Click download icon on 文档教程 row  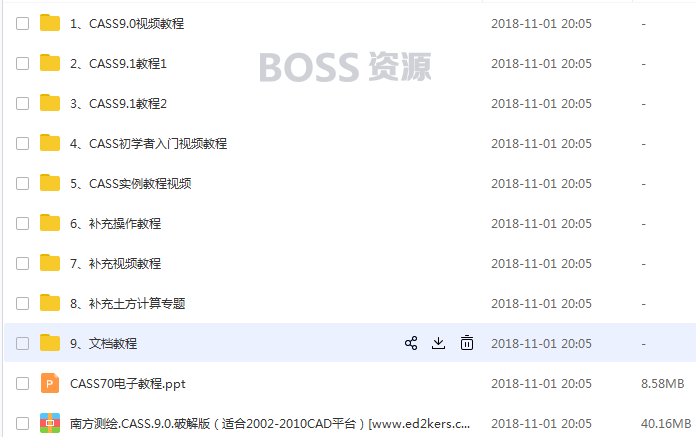tap(439, 343)
